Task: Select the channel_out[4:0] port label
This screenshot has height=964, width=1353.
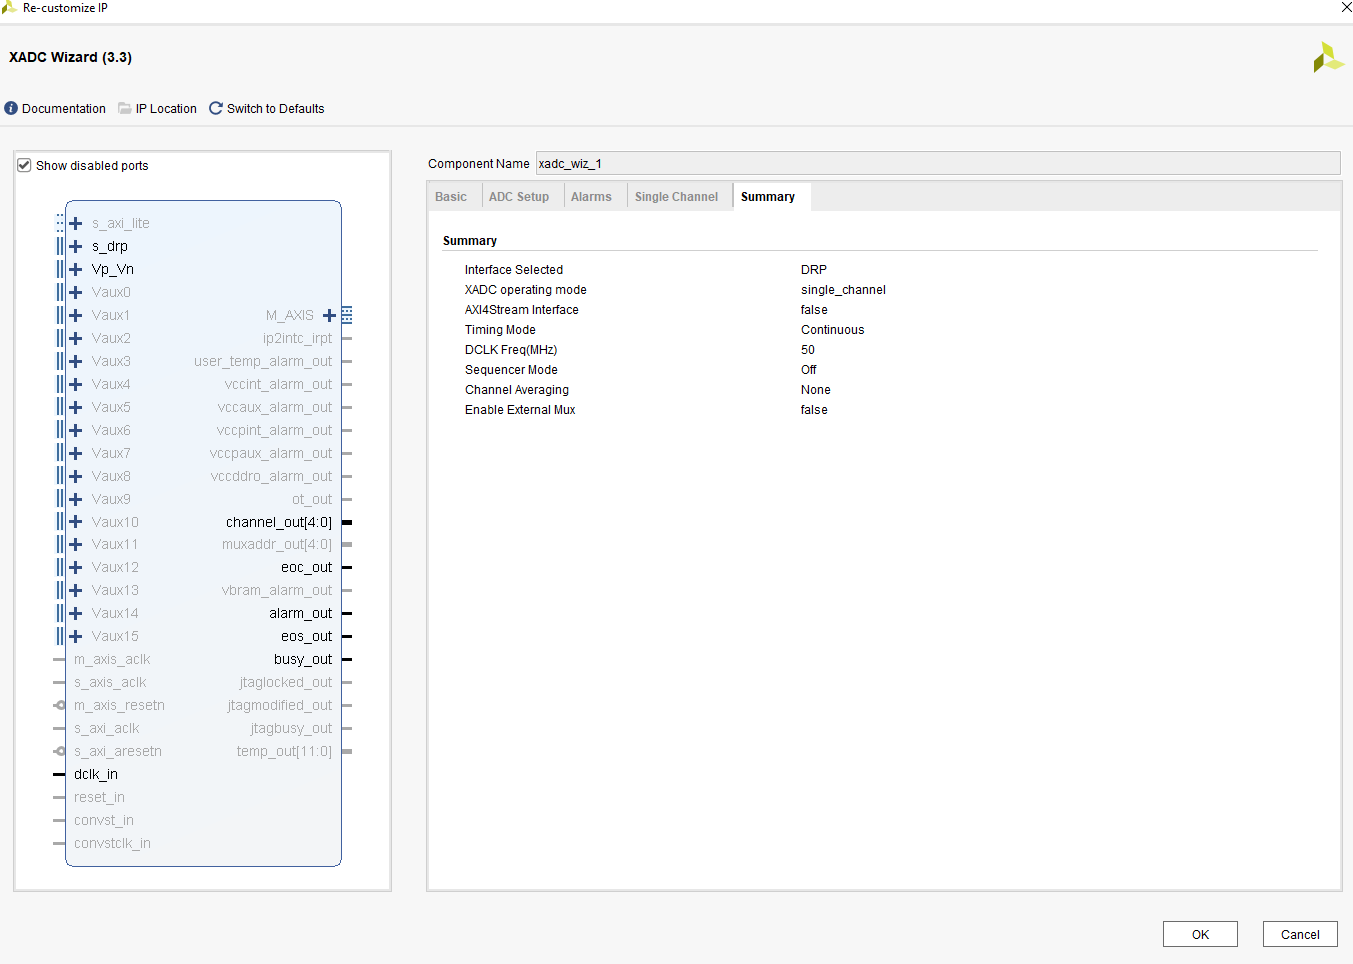Action: tap(279, 522)
